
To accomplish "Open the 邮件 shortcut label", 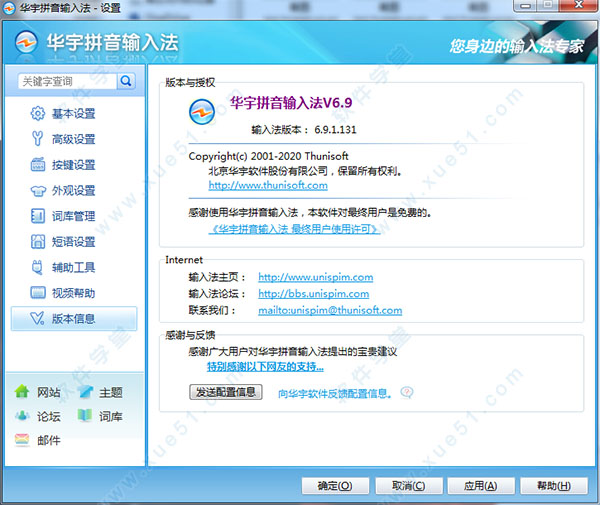I will point(49,440).
